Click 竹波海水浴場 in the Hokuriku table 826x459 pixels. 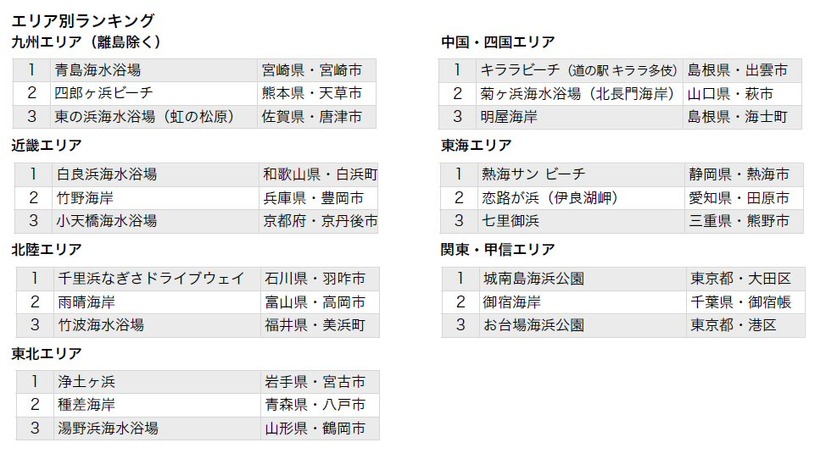(x=101, y=325)
